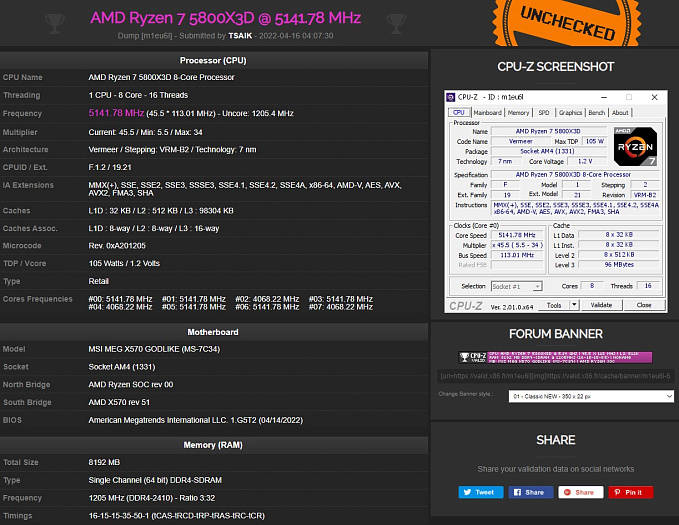
Task: Click the Facebook Share button
Action: point(530,492)
